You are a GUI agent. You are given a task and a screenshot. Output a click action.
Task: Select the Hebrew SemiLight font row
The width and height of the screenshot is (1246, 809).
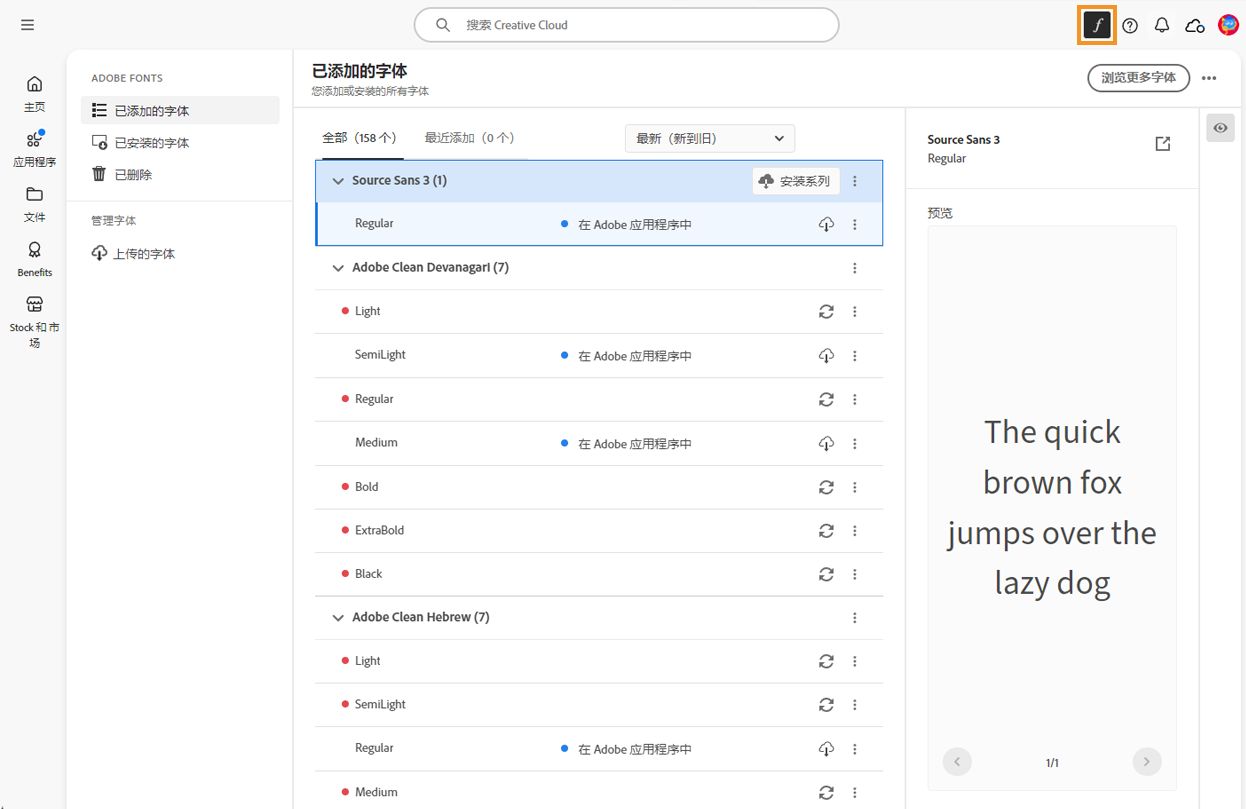599,705
